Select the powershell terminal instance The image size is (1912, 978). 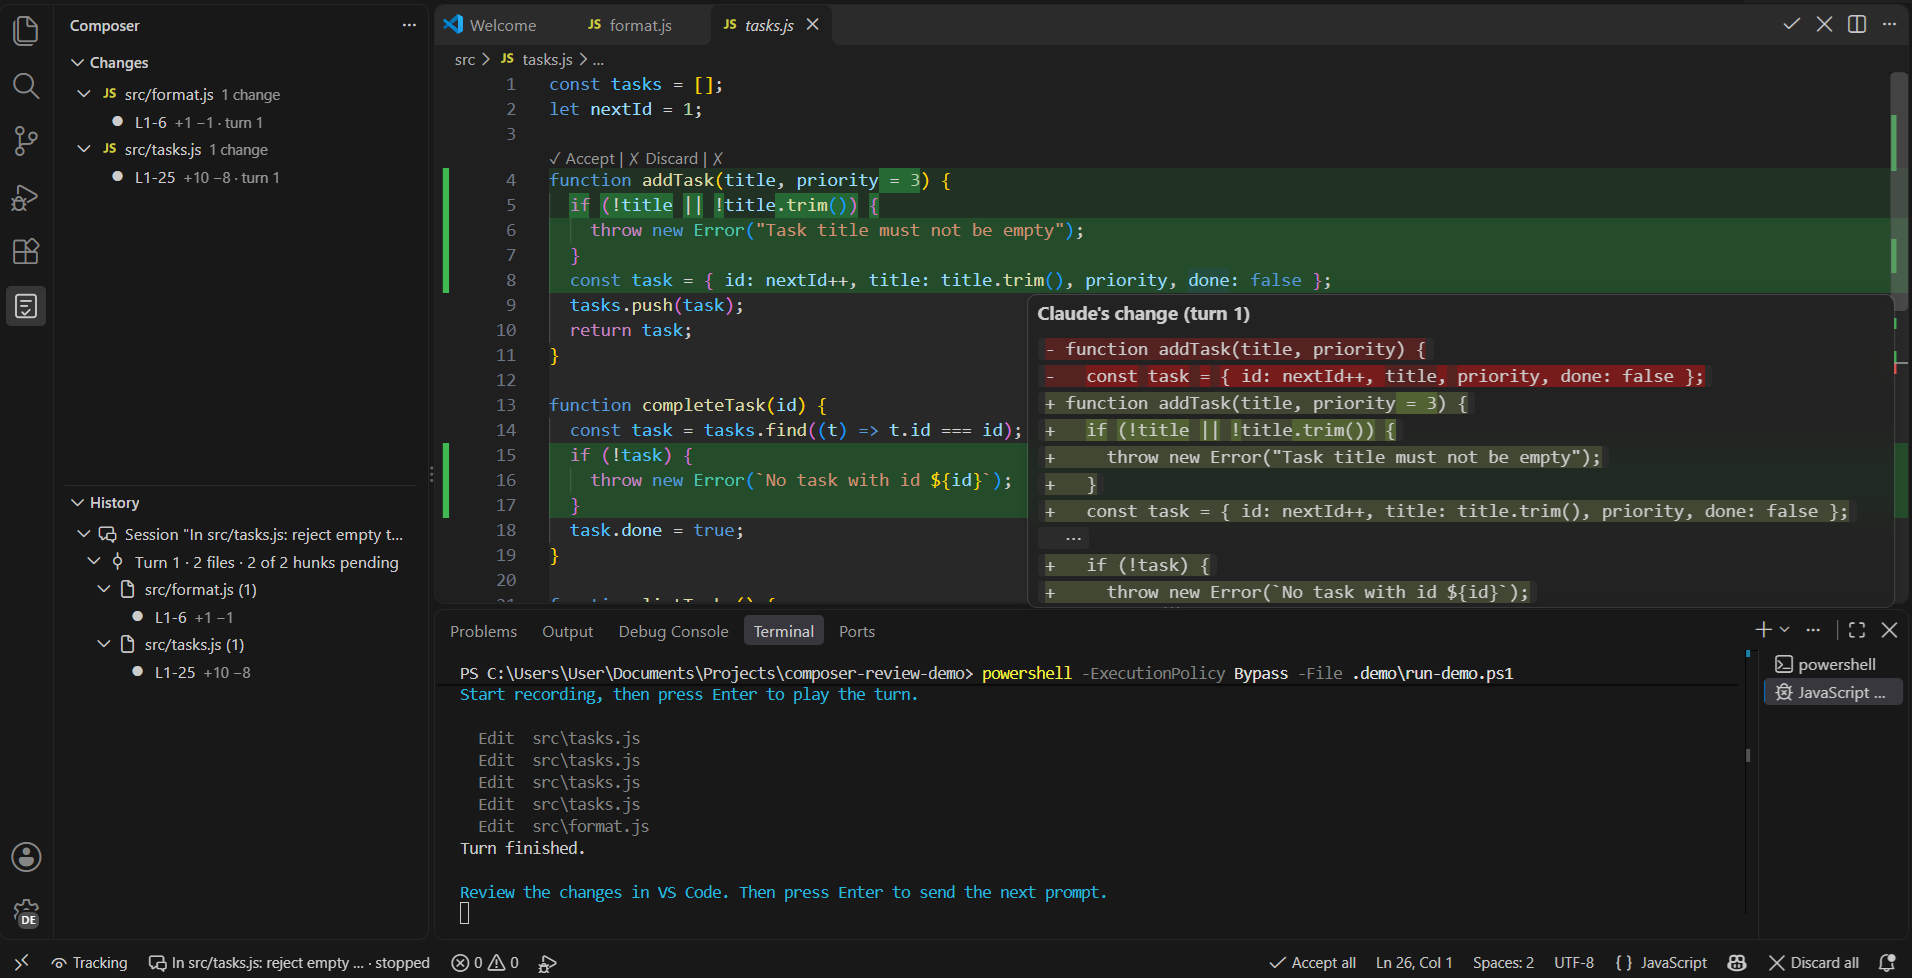(x=1832, y=664)
